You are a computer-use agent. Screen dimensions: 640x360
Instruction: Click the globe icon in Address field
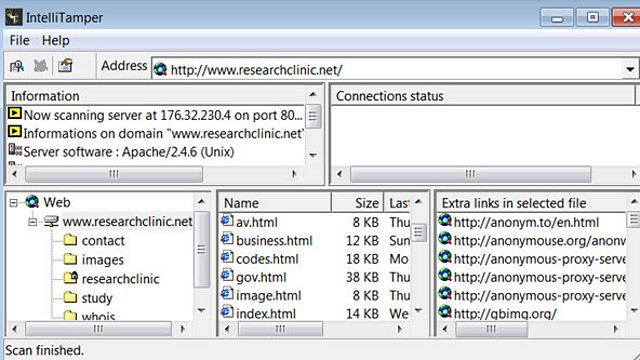coord(160,69)
